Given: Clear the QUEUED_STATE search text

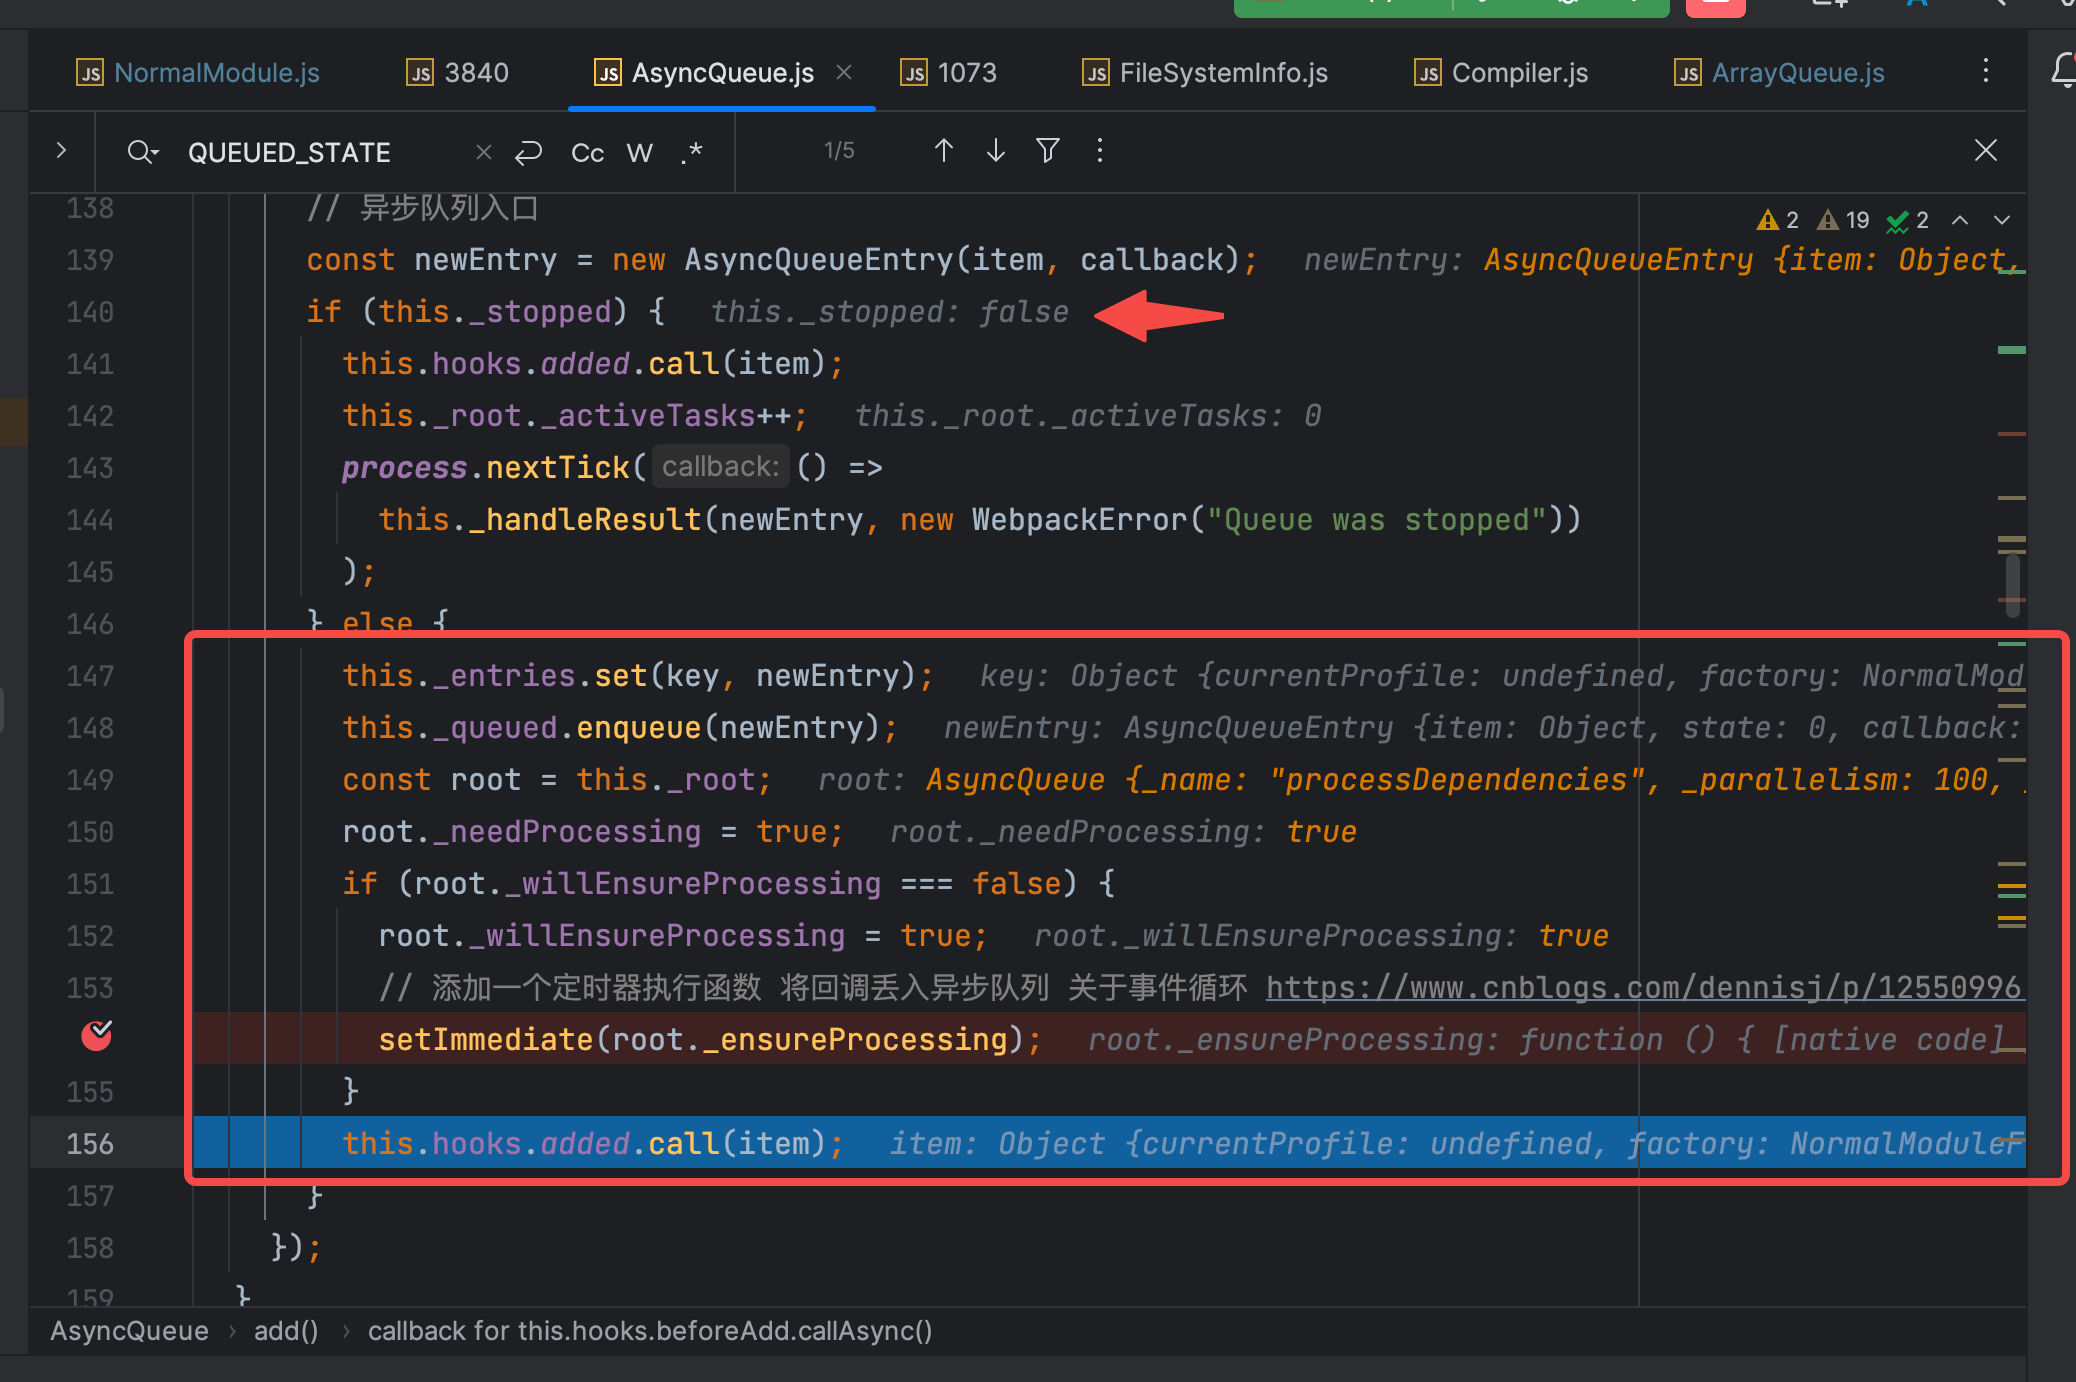Looking at the screenshot, I should (484, 152).
